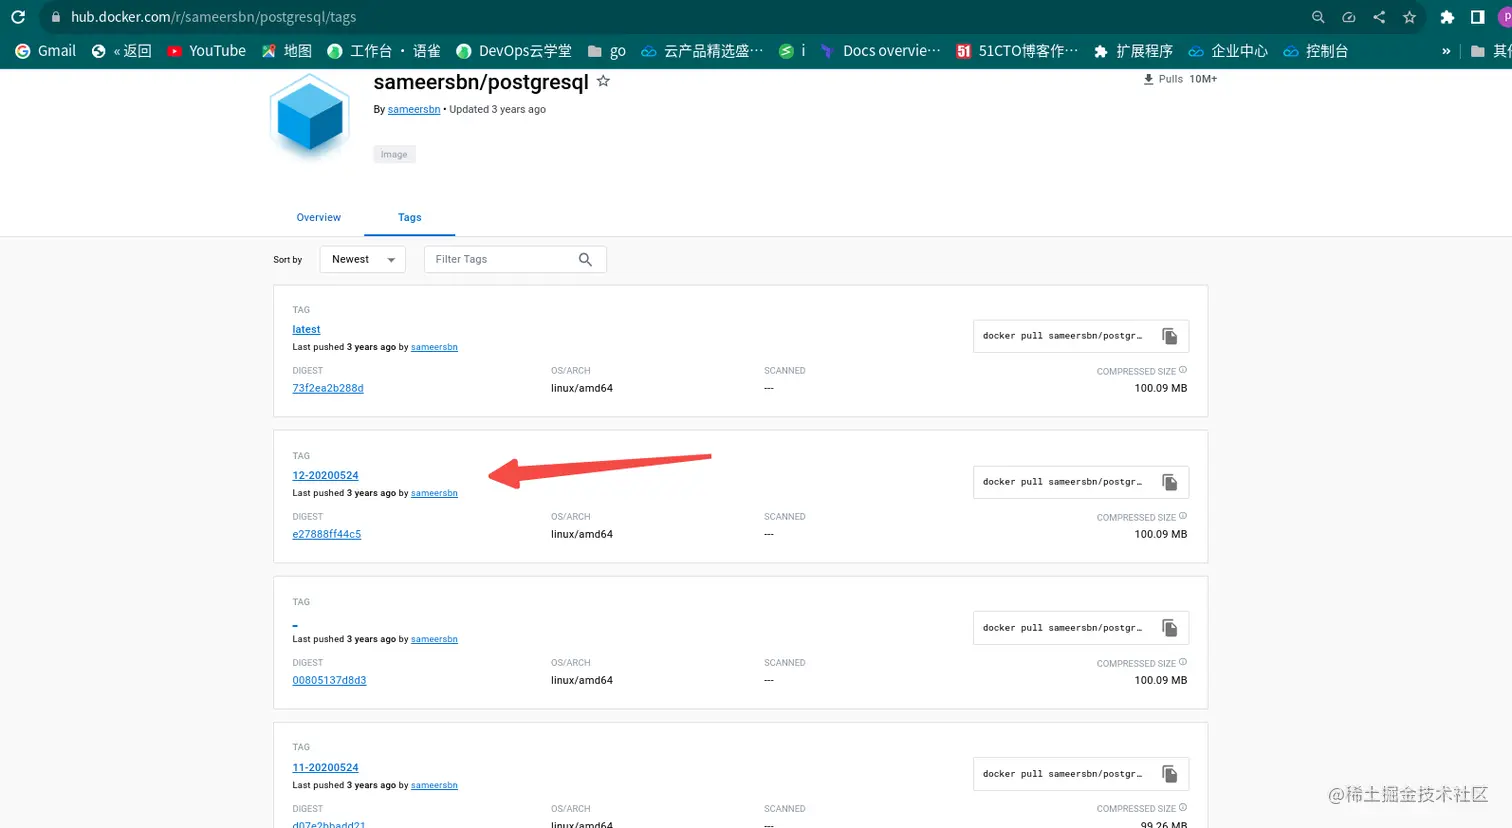Open the Sort by Newest dropdown
This screenshot has width=1512, height=828.
[362, 259]
